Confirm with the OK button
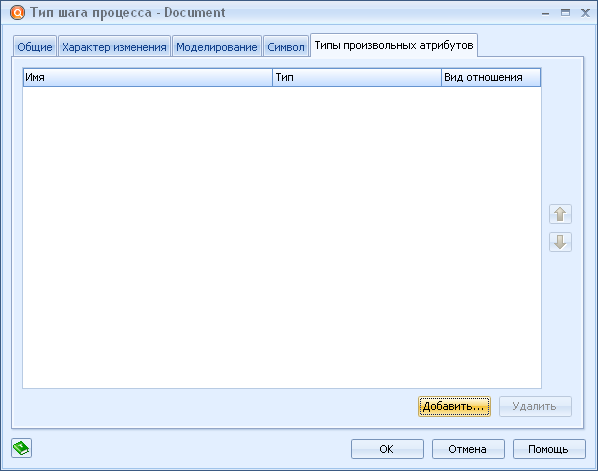The image size is (598, 471). click(x=387, y=449)
